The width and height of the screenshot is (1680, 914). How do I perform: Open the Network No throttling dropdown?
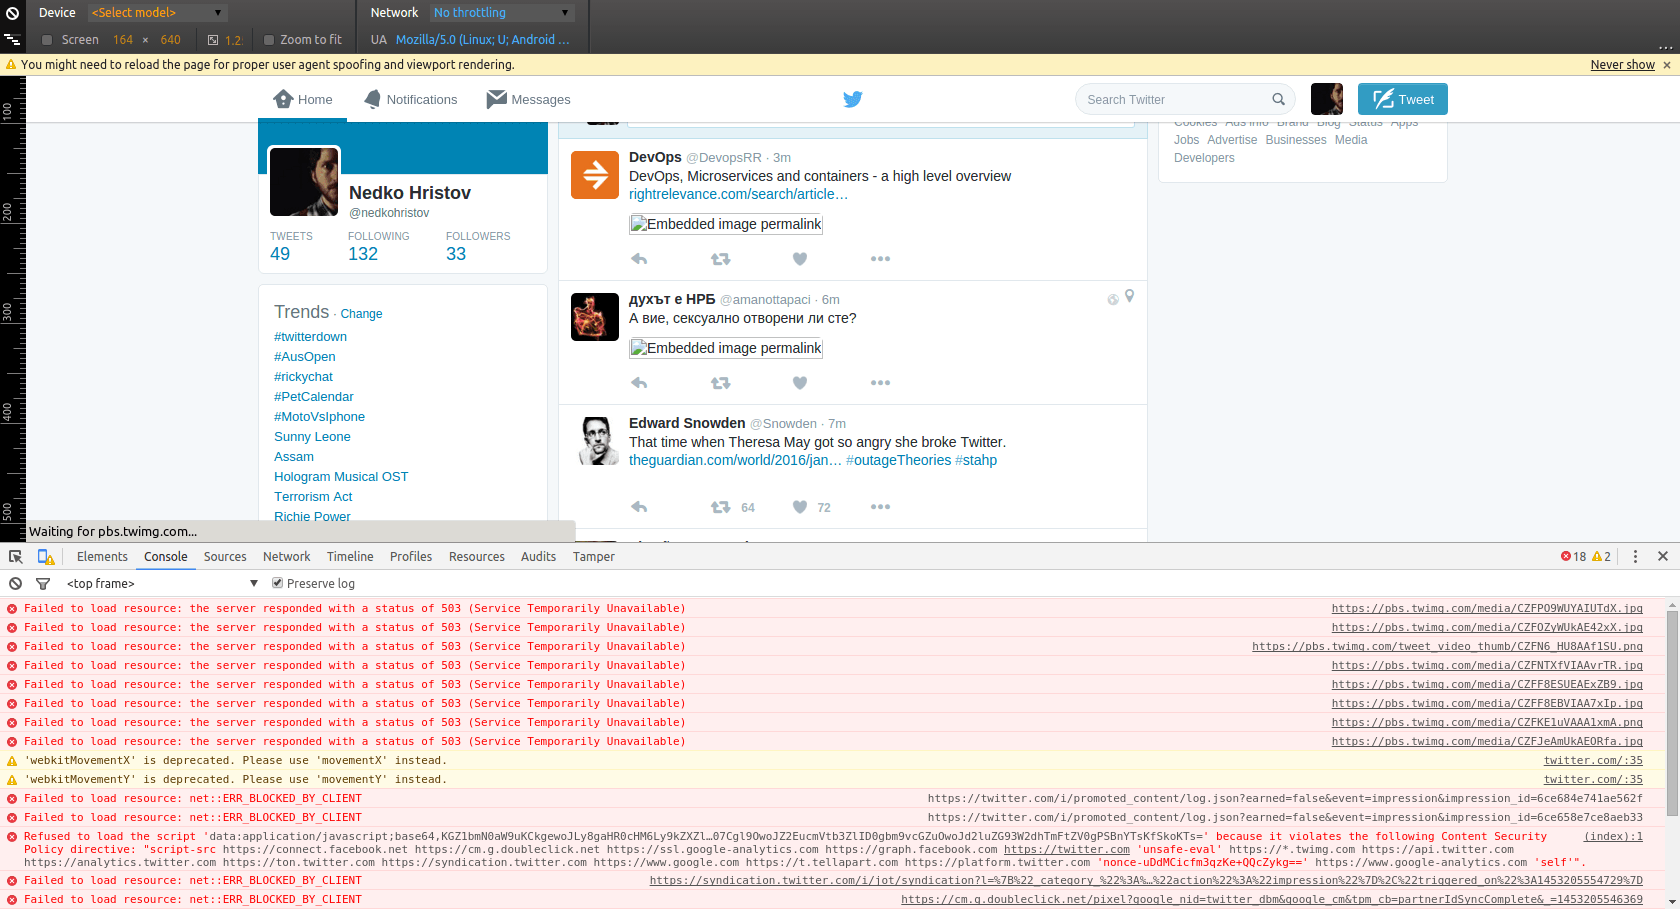(502, 13)
